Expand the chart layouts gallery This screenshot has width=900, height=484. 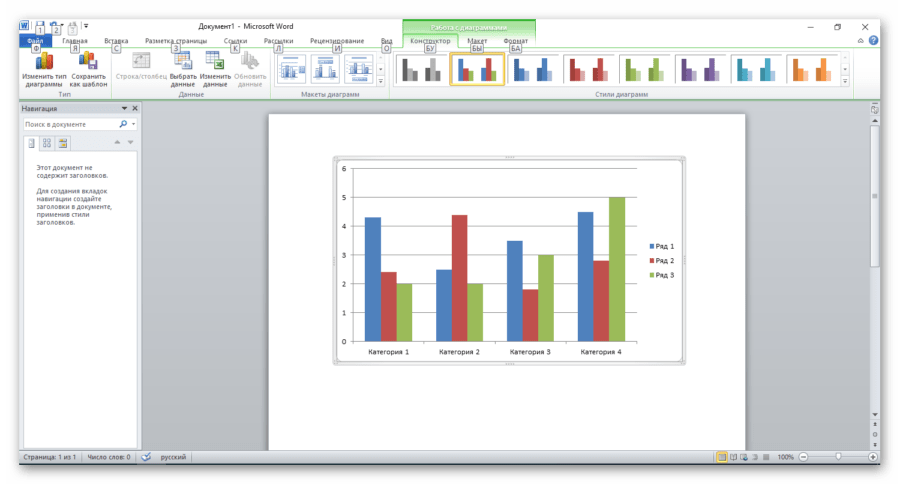380,81
